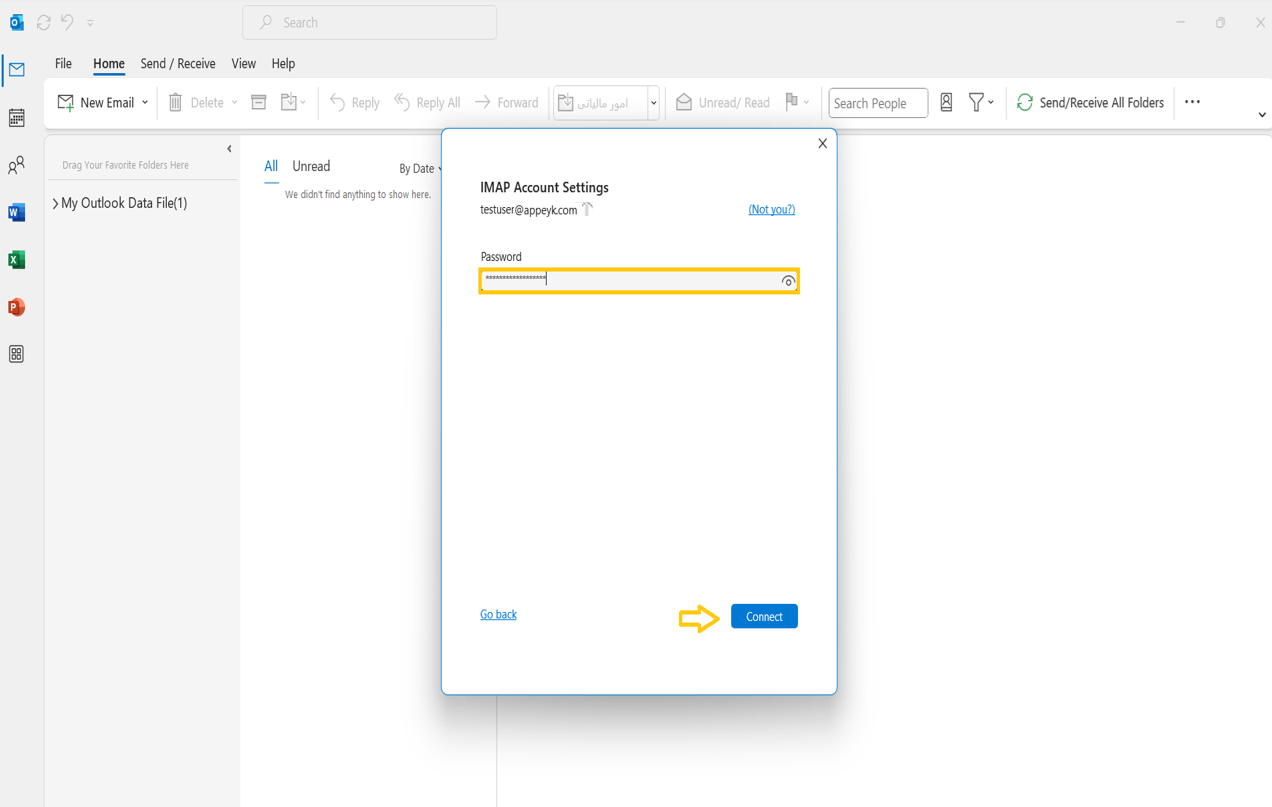1272x807 pixels.
Task: Click the top Search box
Action: pyautogui.click(x=370, y=22)
